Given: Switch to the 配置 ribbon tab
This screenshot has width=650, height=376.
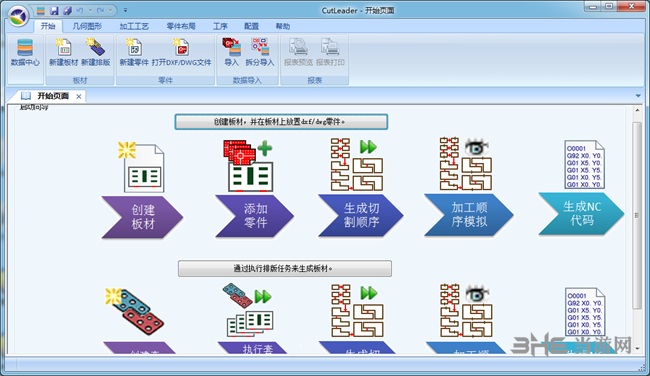Looking at the screenshot, I should pyautogui.click(x=251, y=26).
